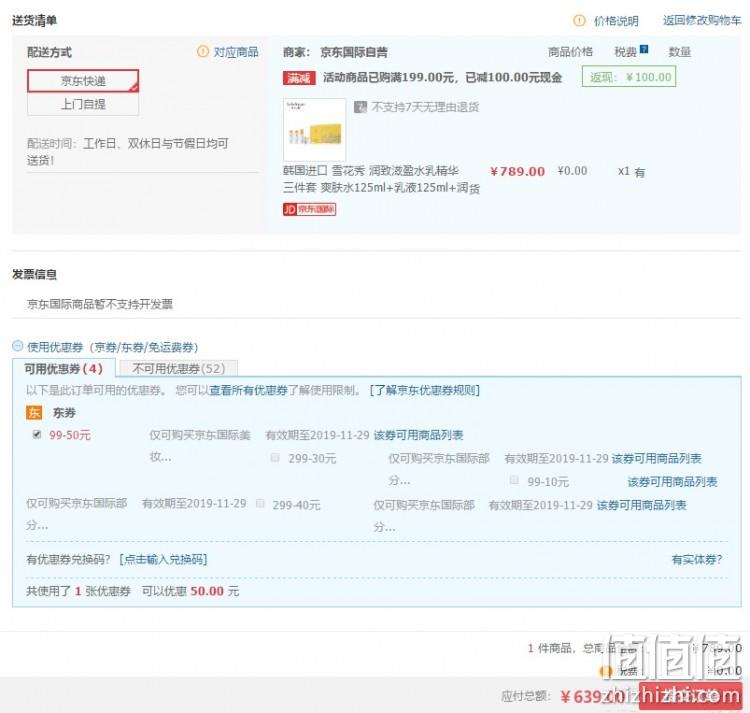Open 该券可用商品列表 for 99-10元 coupon
Screen dimensions: 750x713
point(673,482)
